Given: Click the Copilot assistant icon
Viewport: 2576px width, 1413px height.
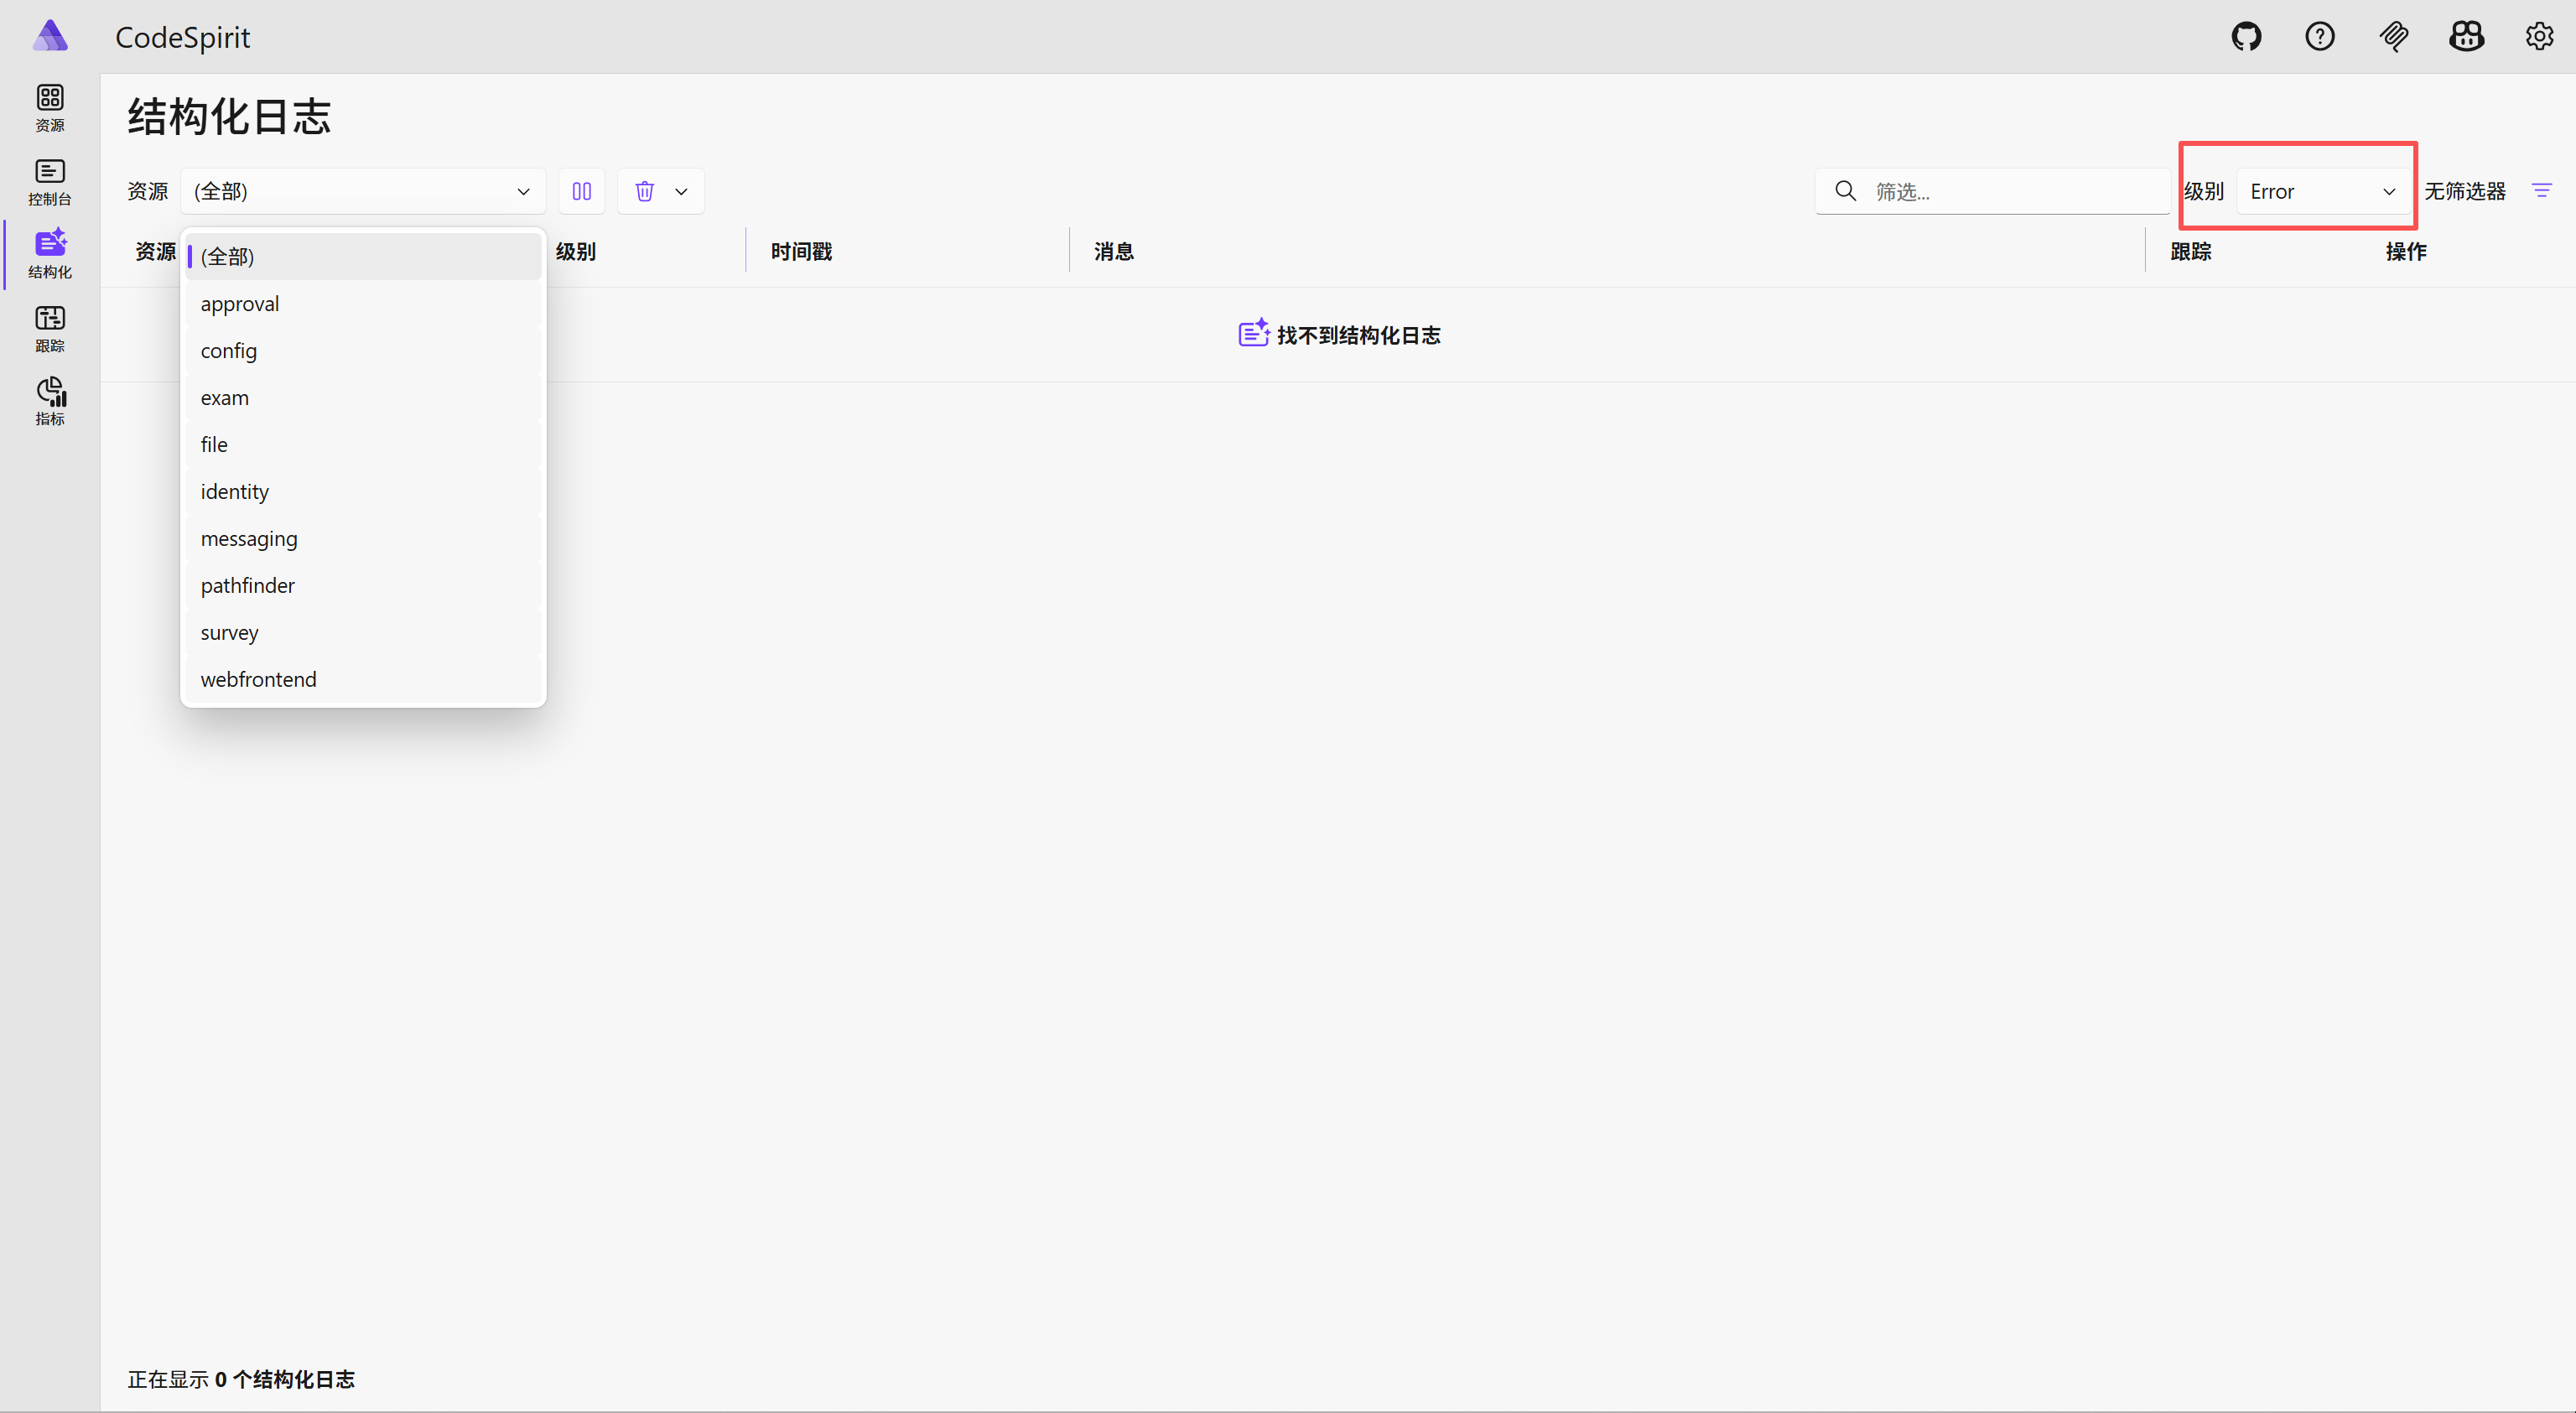Looking at the screenshot, I should point(2466,37).
